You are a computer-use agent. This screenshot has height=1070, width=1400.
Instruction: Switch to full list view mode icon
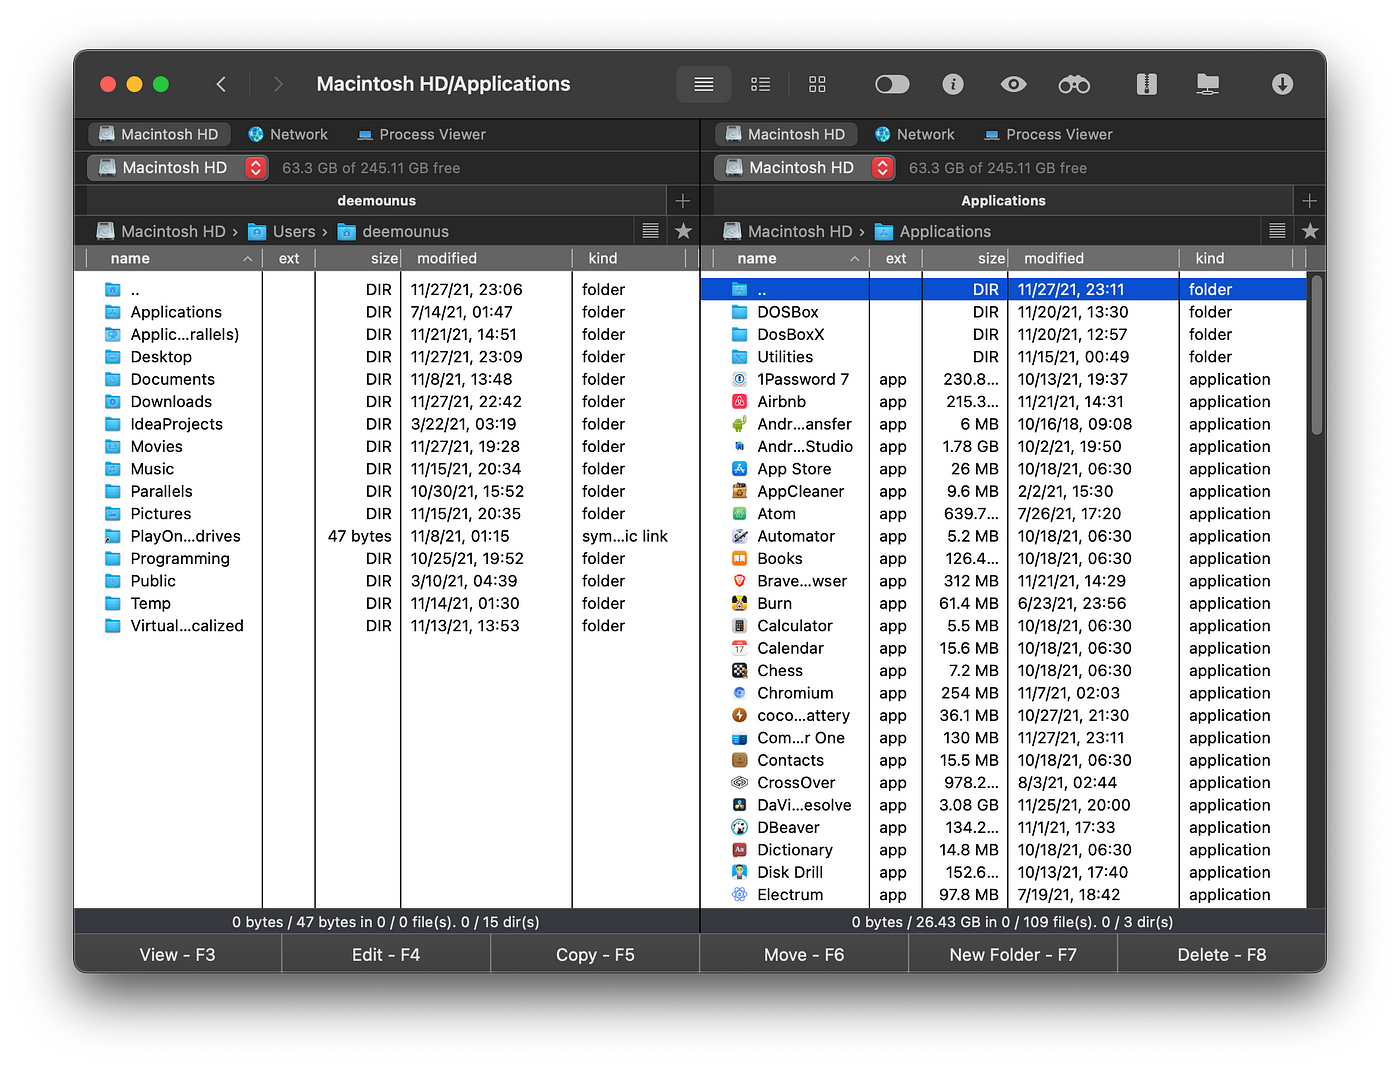(704, 85)
